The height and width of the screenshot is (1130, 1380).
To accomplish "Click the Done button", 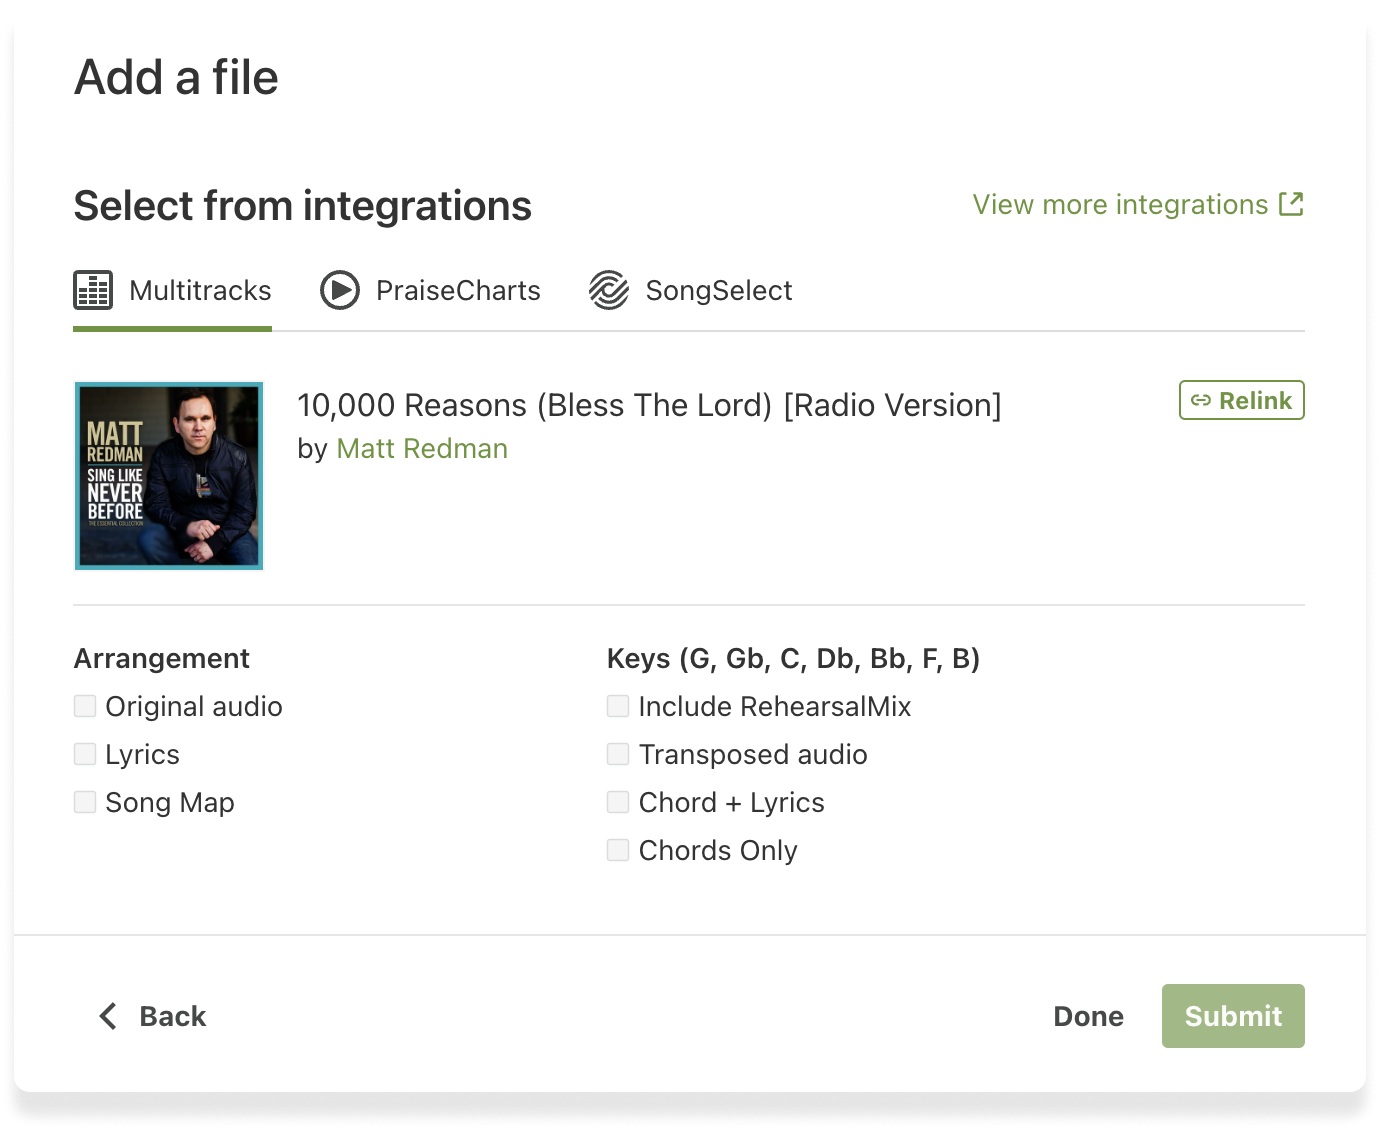I will pyautogui.click(x=1088, y=1016).
